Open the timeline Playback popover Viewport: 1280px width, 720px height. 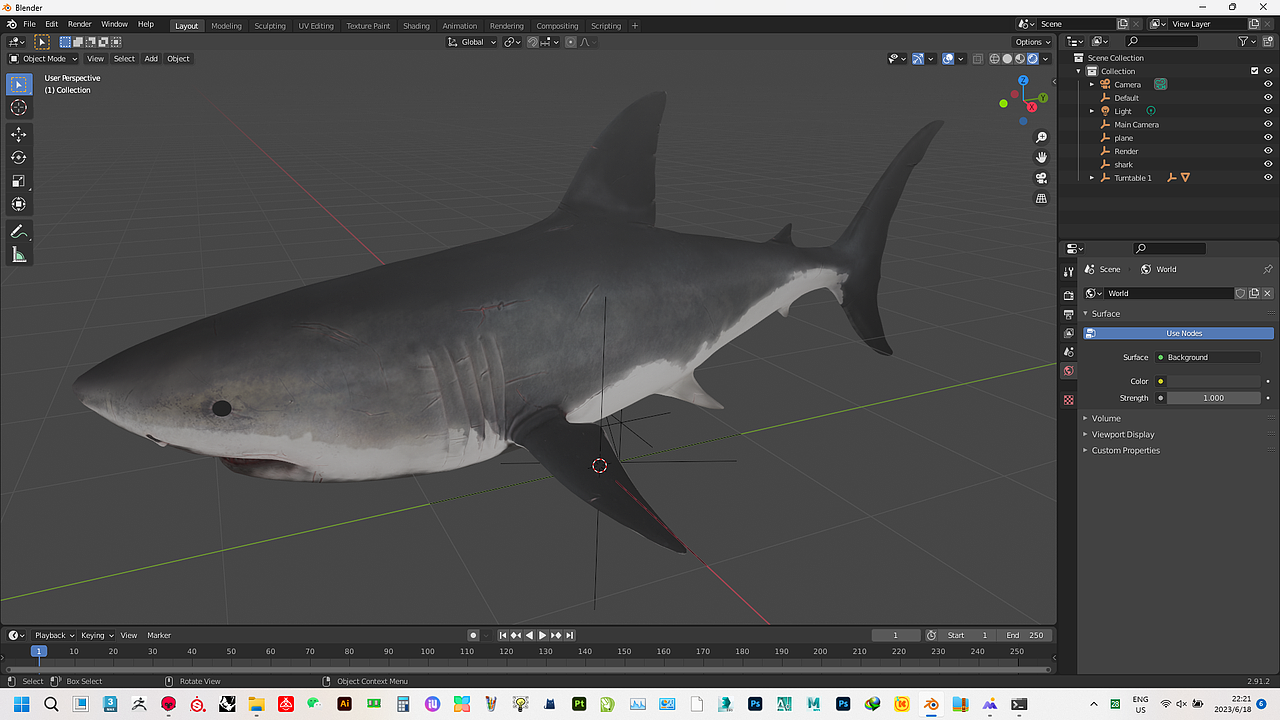pos(53,635)
